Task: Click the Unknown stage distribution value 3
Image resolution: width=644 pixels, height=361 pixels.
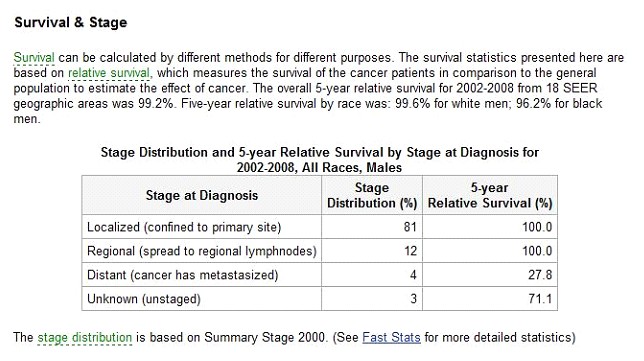Action: click(414, 299)
